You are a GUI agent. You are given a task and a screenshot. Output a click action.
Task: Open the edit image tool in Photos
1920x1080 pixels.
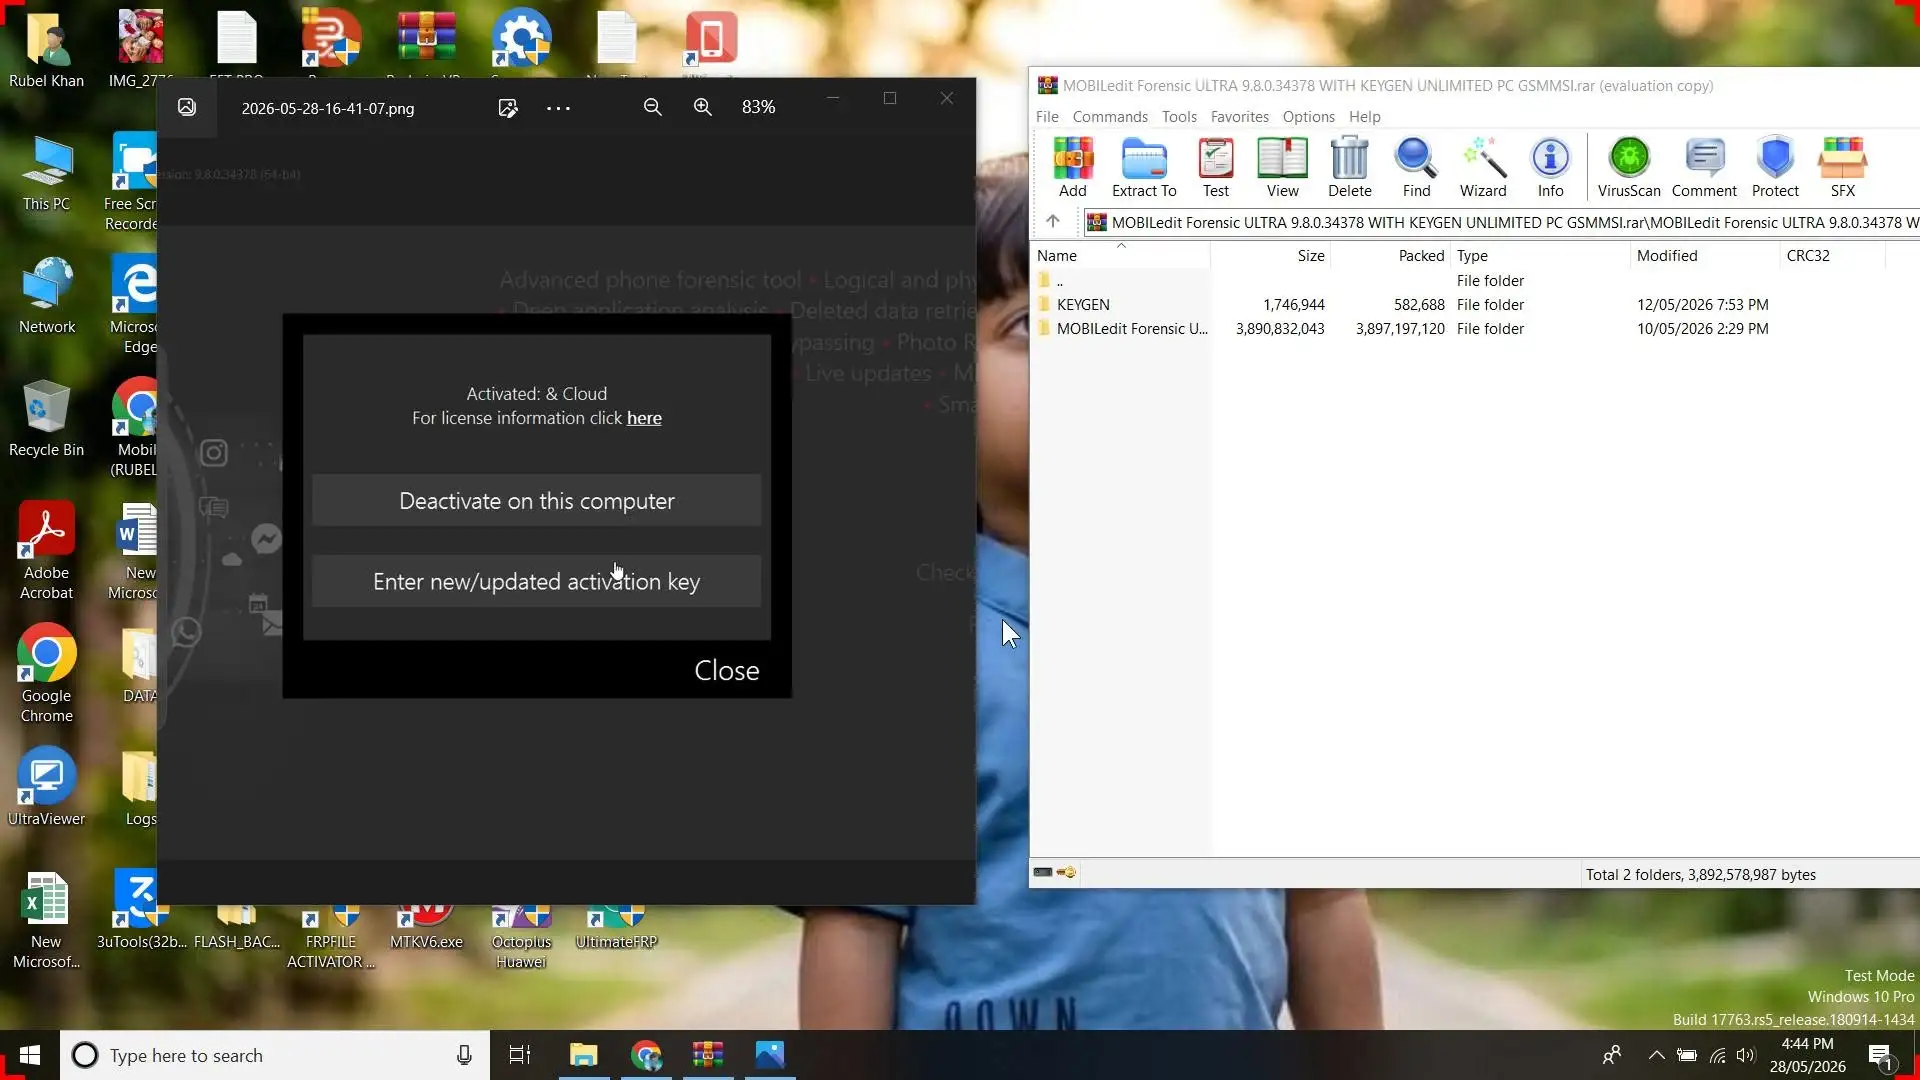tap(508, 108)
